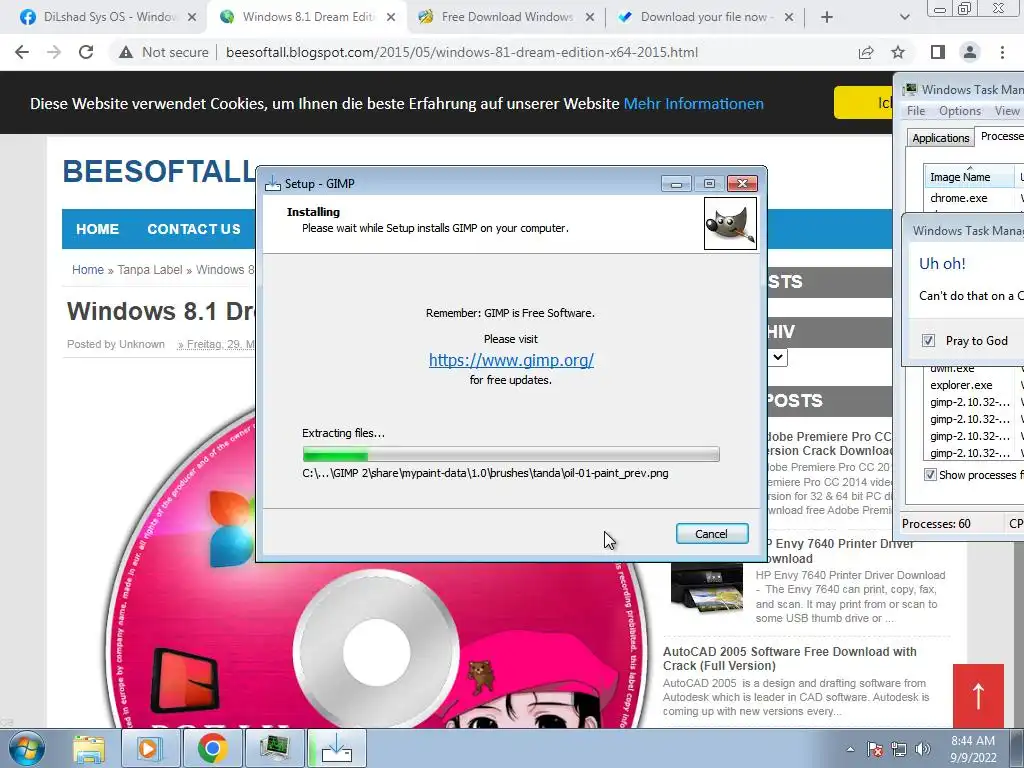This screenshot has width=1024, height=768.
Task: Close the Free Download Windows tab
Action: point(590,17)
